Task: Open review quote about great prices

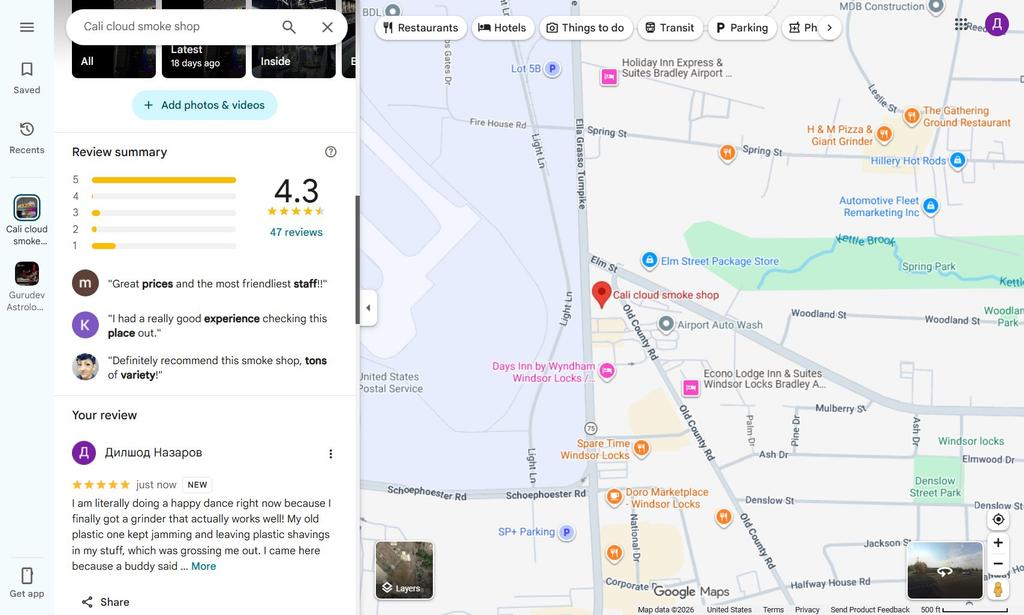Action: 217,284
